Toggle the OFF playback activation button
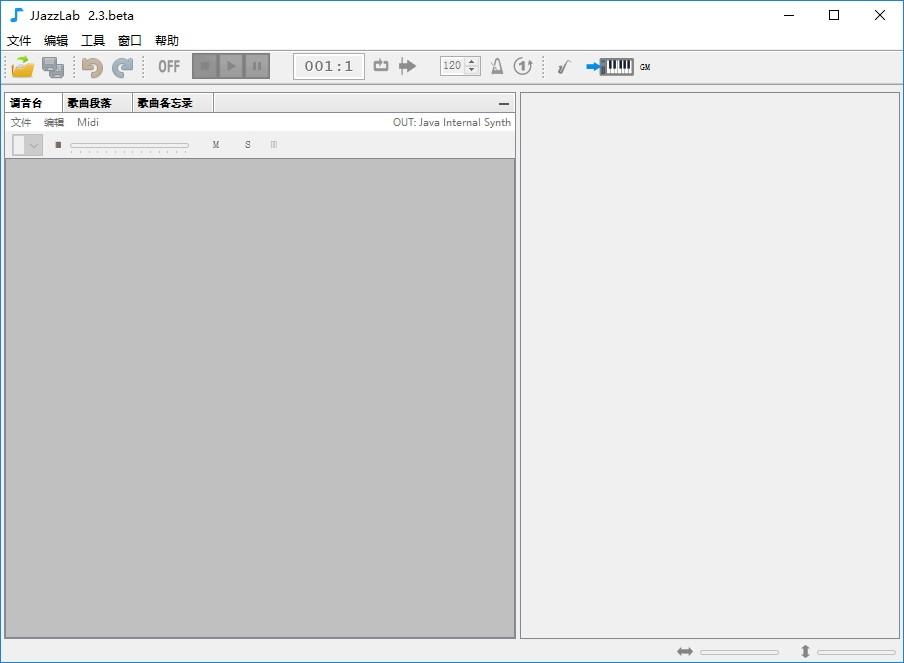The width and height of the screenshot is (904, 663). tap(169, 66)
